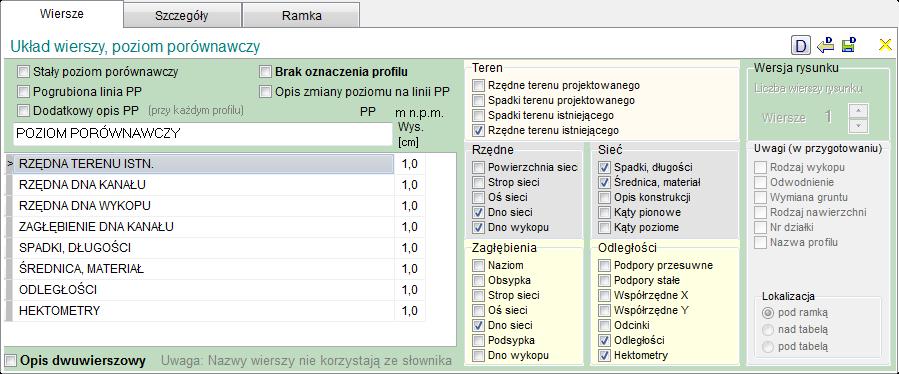Check Nr działki in Uwagi group
This screenshot has width=899, height=374.
(760, 227)
